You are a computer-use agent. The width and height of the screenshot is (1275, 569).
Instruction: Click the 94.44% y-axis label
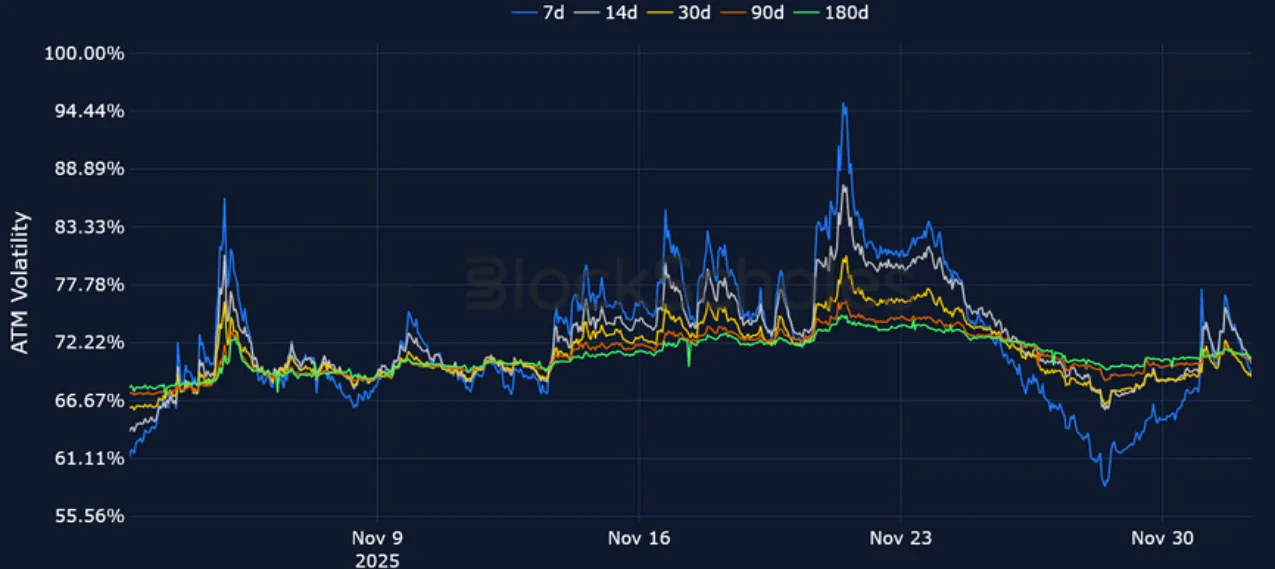click(88, 111)
